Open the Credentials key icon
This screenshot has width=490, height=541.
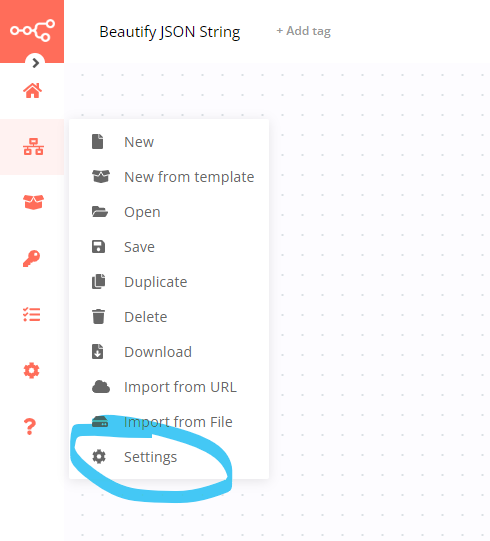[x=31, y=258]
